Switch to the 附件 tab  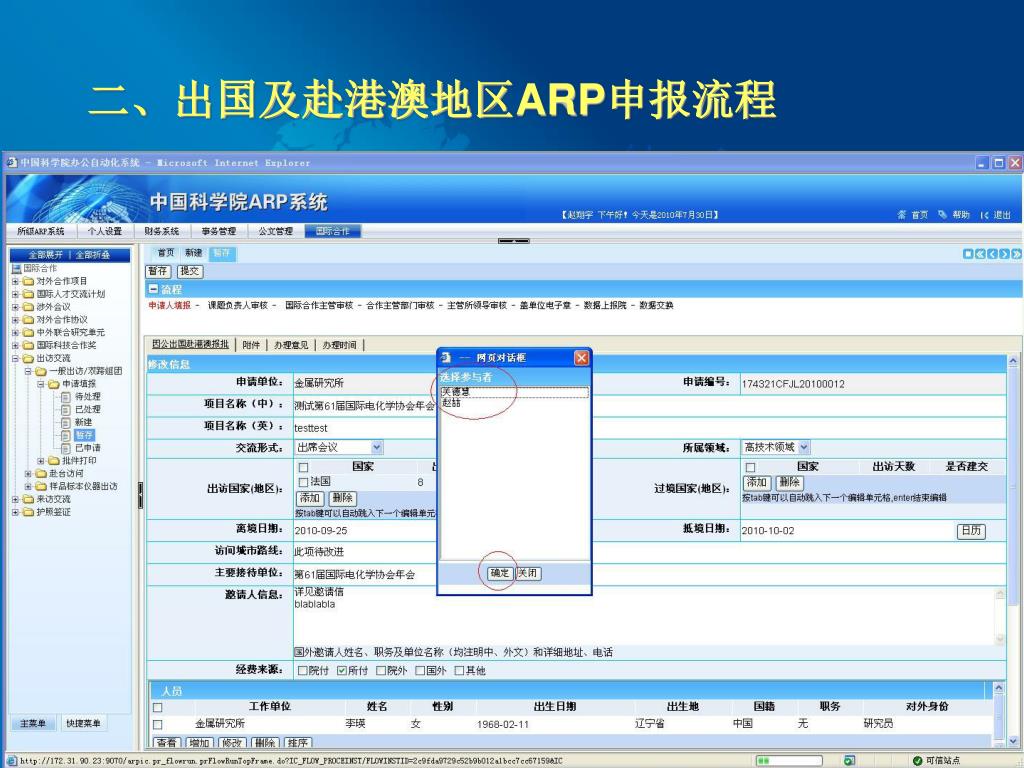pyautogui.click(x=251, y=345)
